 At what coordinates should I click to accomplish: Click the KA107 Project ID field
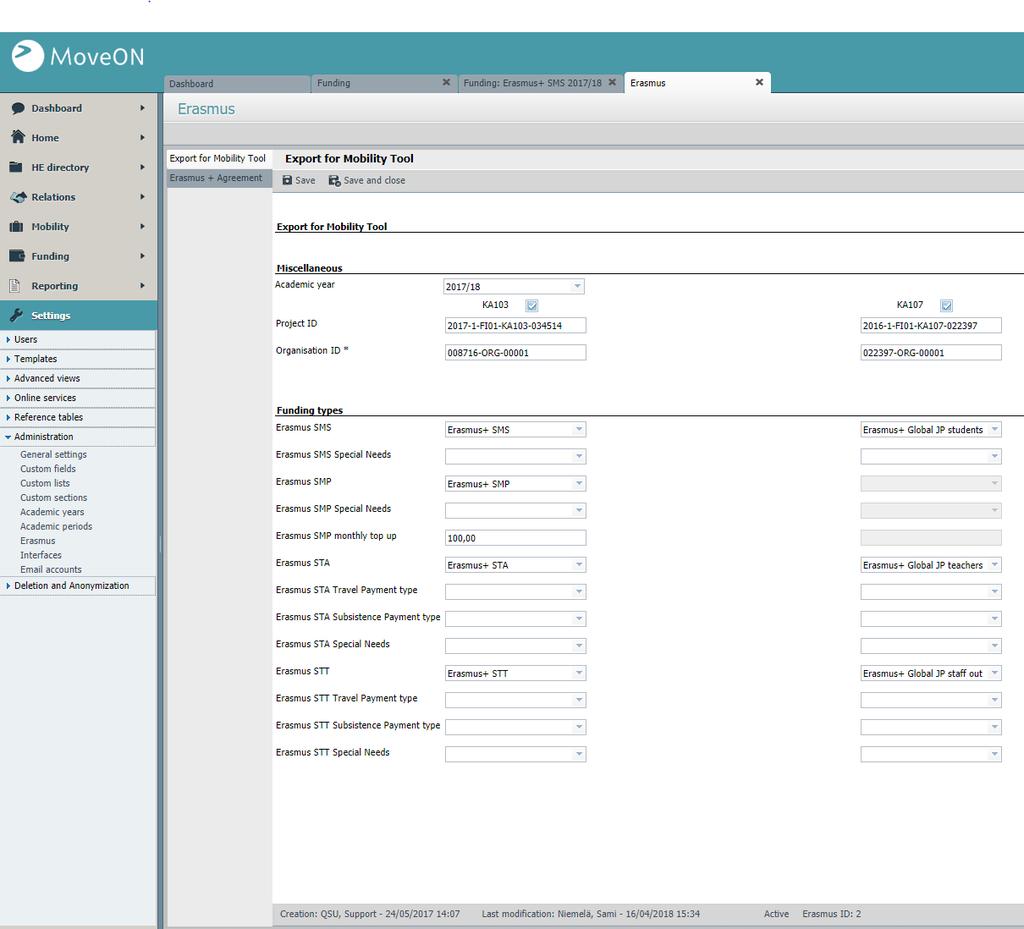click(x=931, y=326)
